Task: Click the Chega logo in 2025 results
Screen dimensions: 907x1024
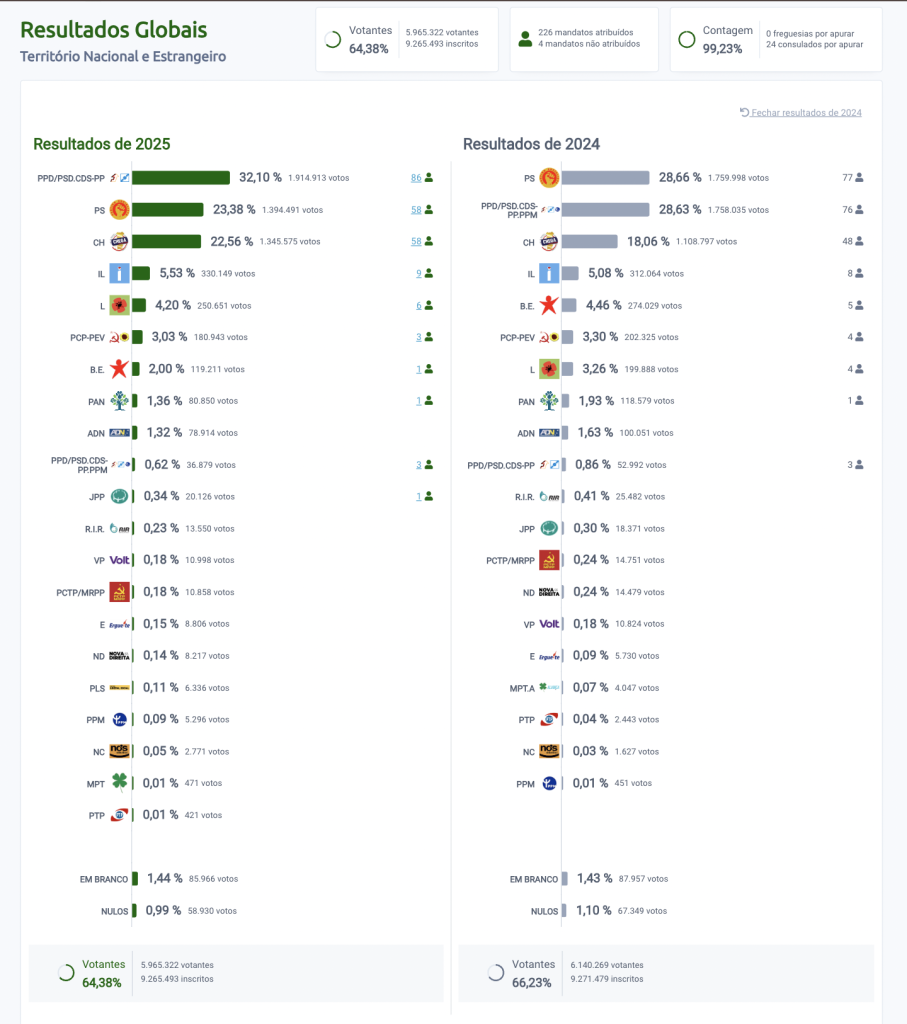Action: pyautogui.click(x=119, y=241)
